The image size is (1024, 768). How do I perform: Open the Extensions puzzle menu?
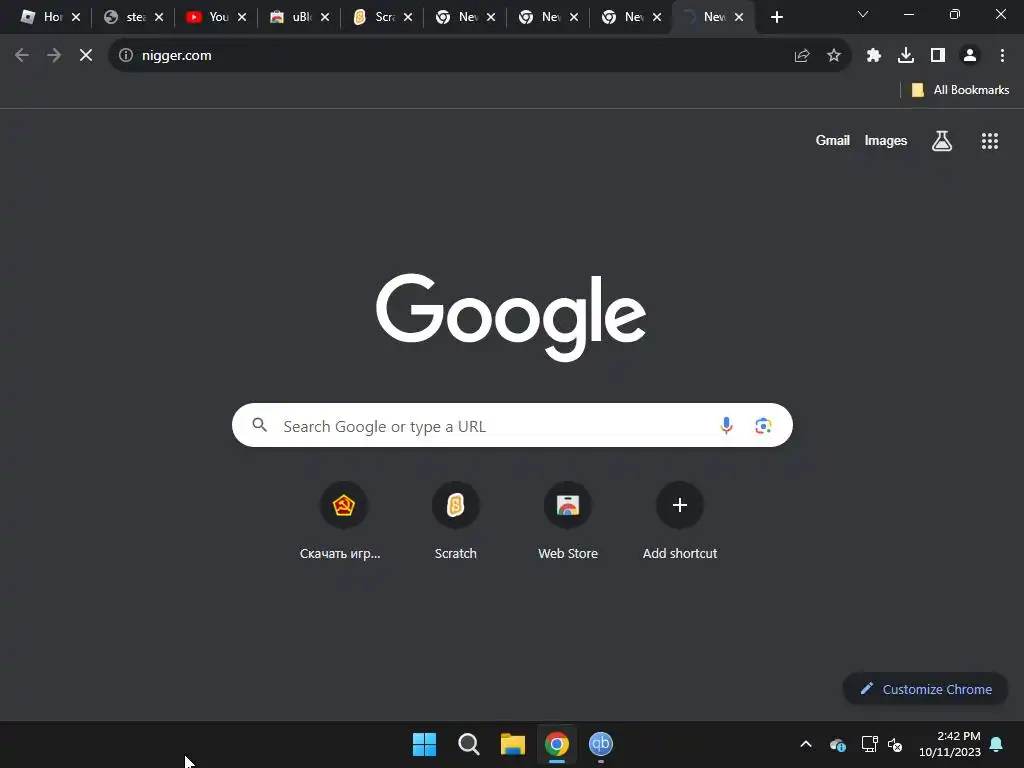pos(874,56)
